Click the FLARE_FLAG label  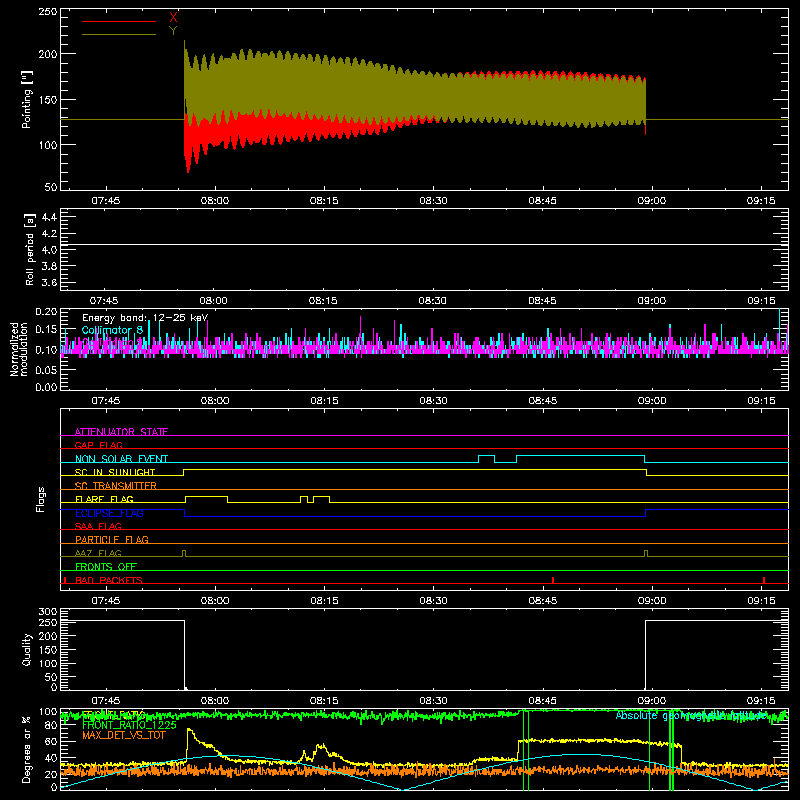coord(104,499)
